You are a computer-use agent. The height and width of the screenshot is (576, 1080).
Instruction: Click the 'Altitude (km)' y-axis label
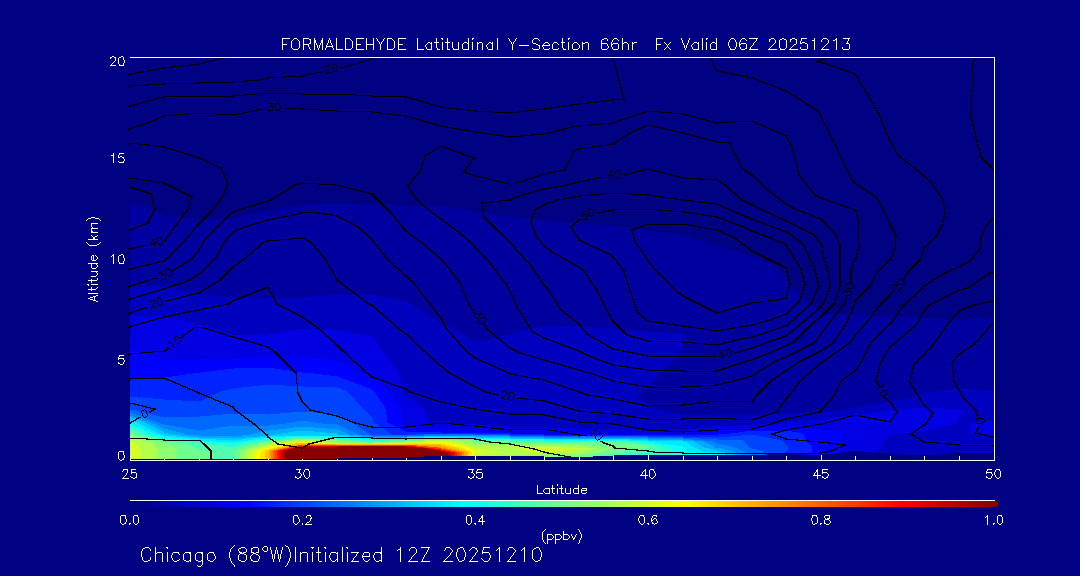pyautogui.click(x=94, y=258)
